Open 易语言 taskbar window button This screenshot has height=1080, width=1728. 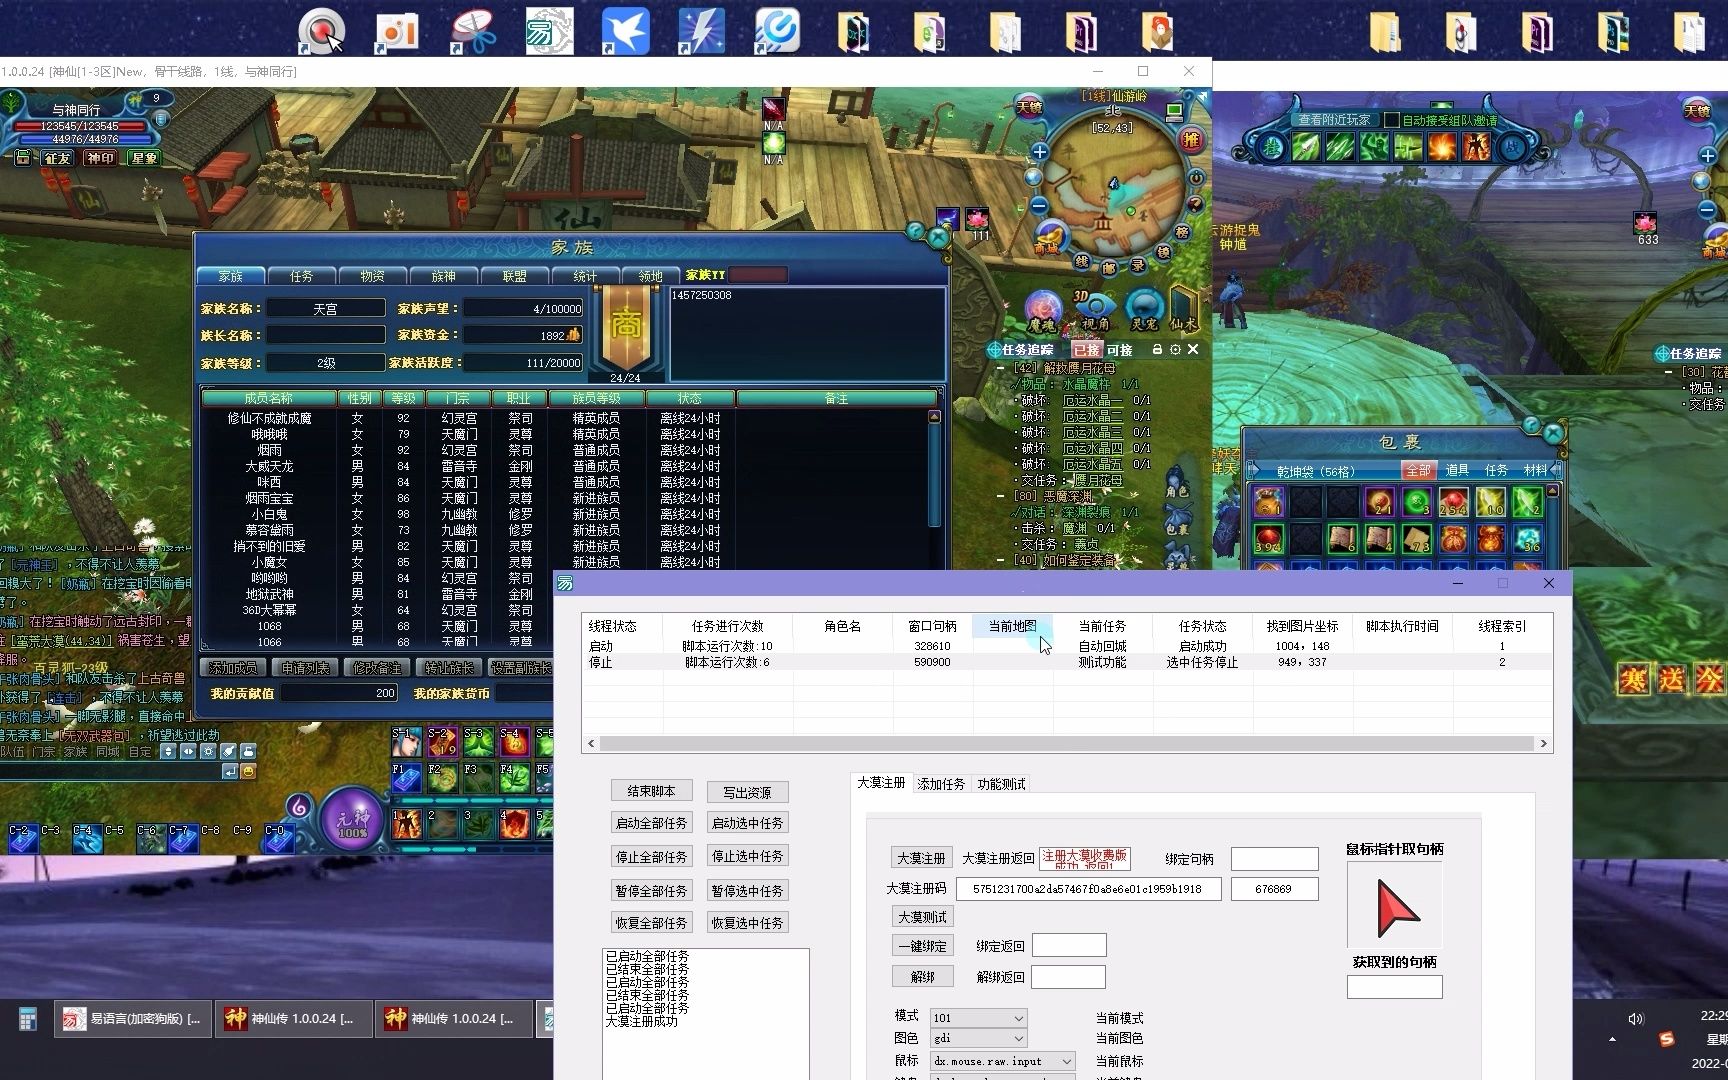[x=132, y=1019]
